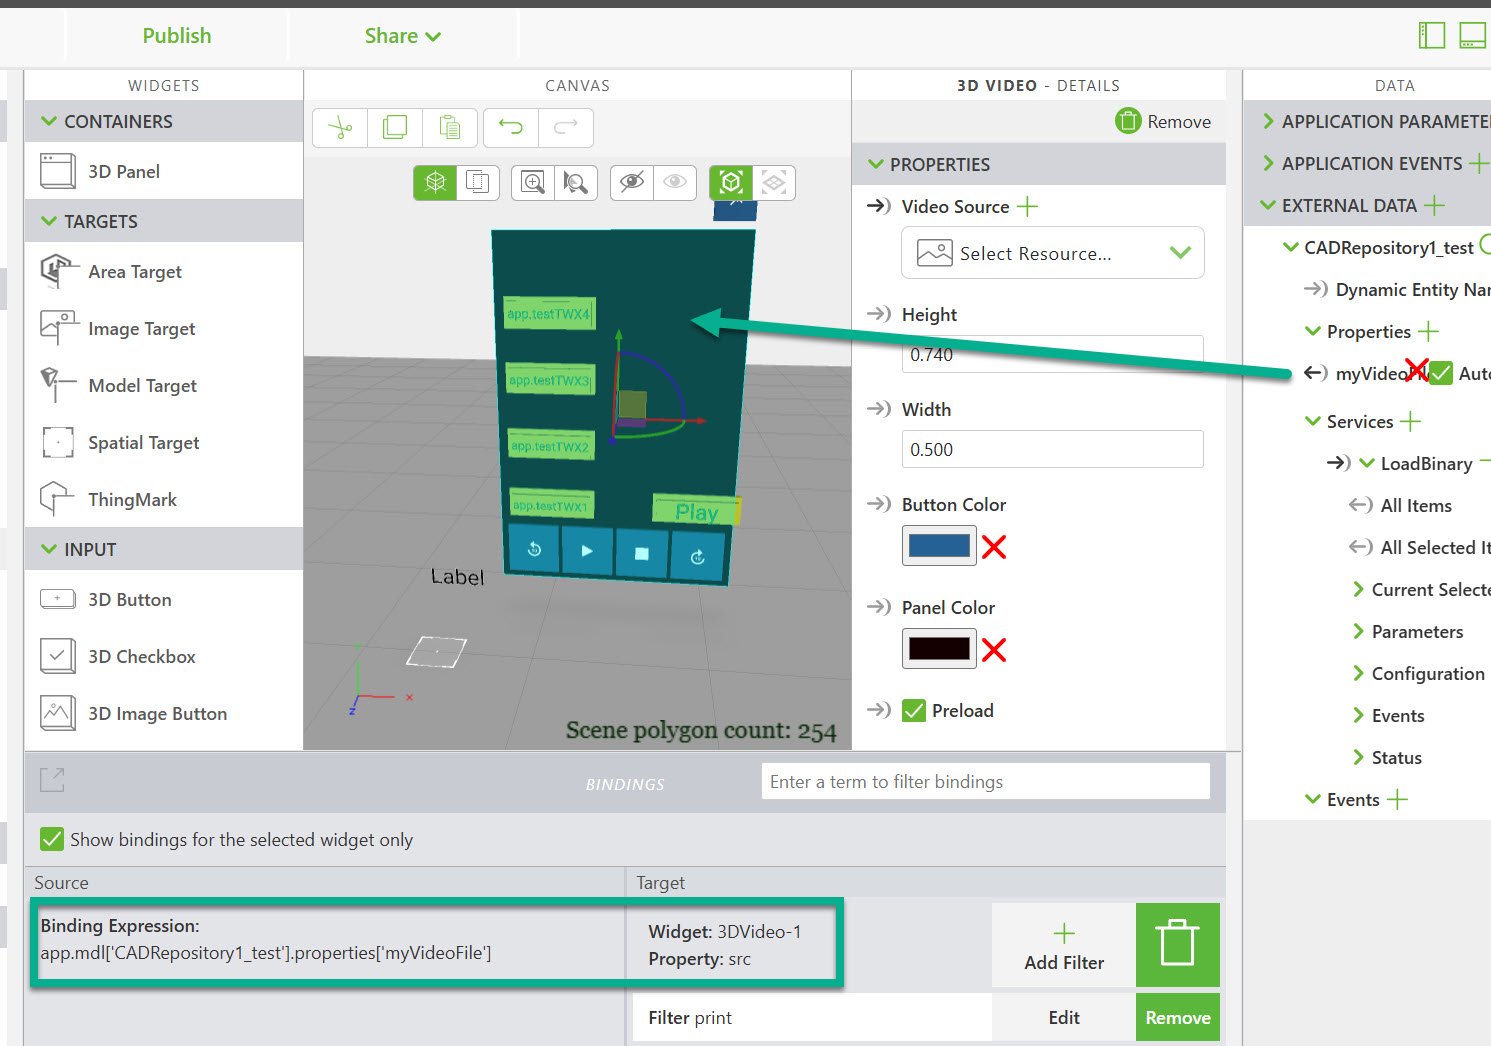
Task: Disable the Preload option for 3D Video
Action: [x=913, y=710]
